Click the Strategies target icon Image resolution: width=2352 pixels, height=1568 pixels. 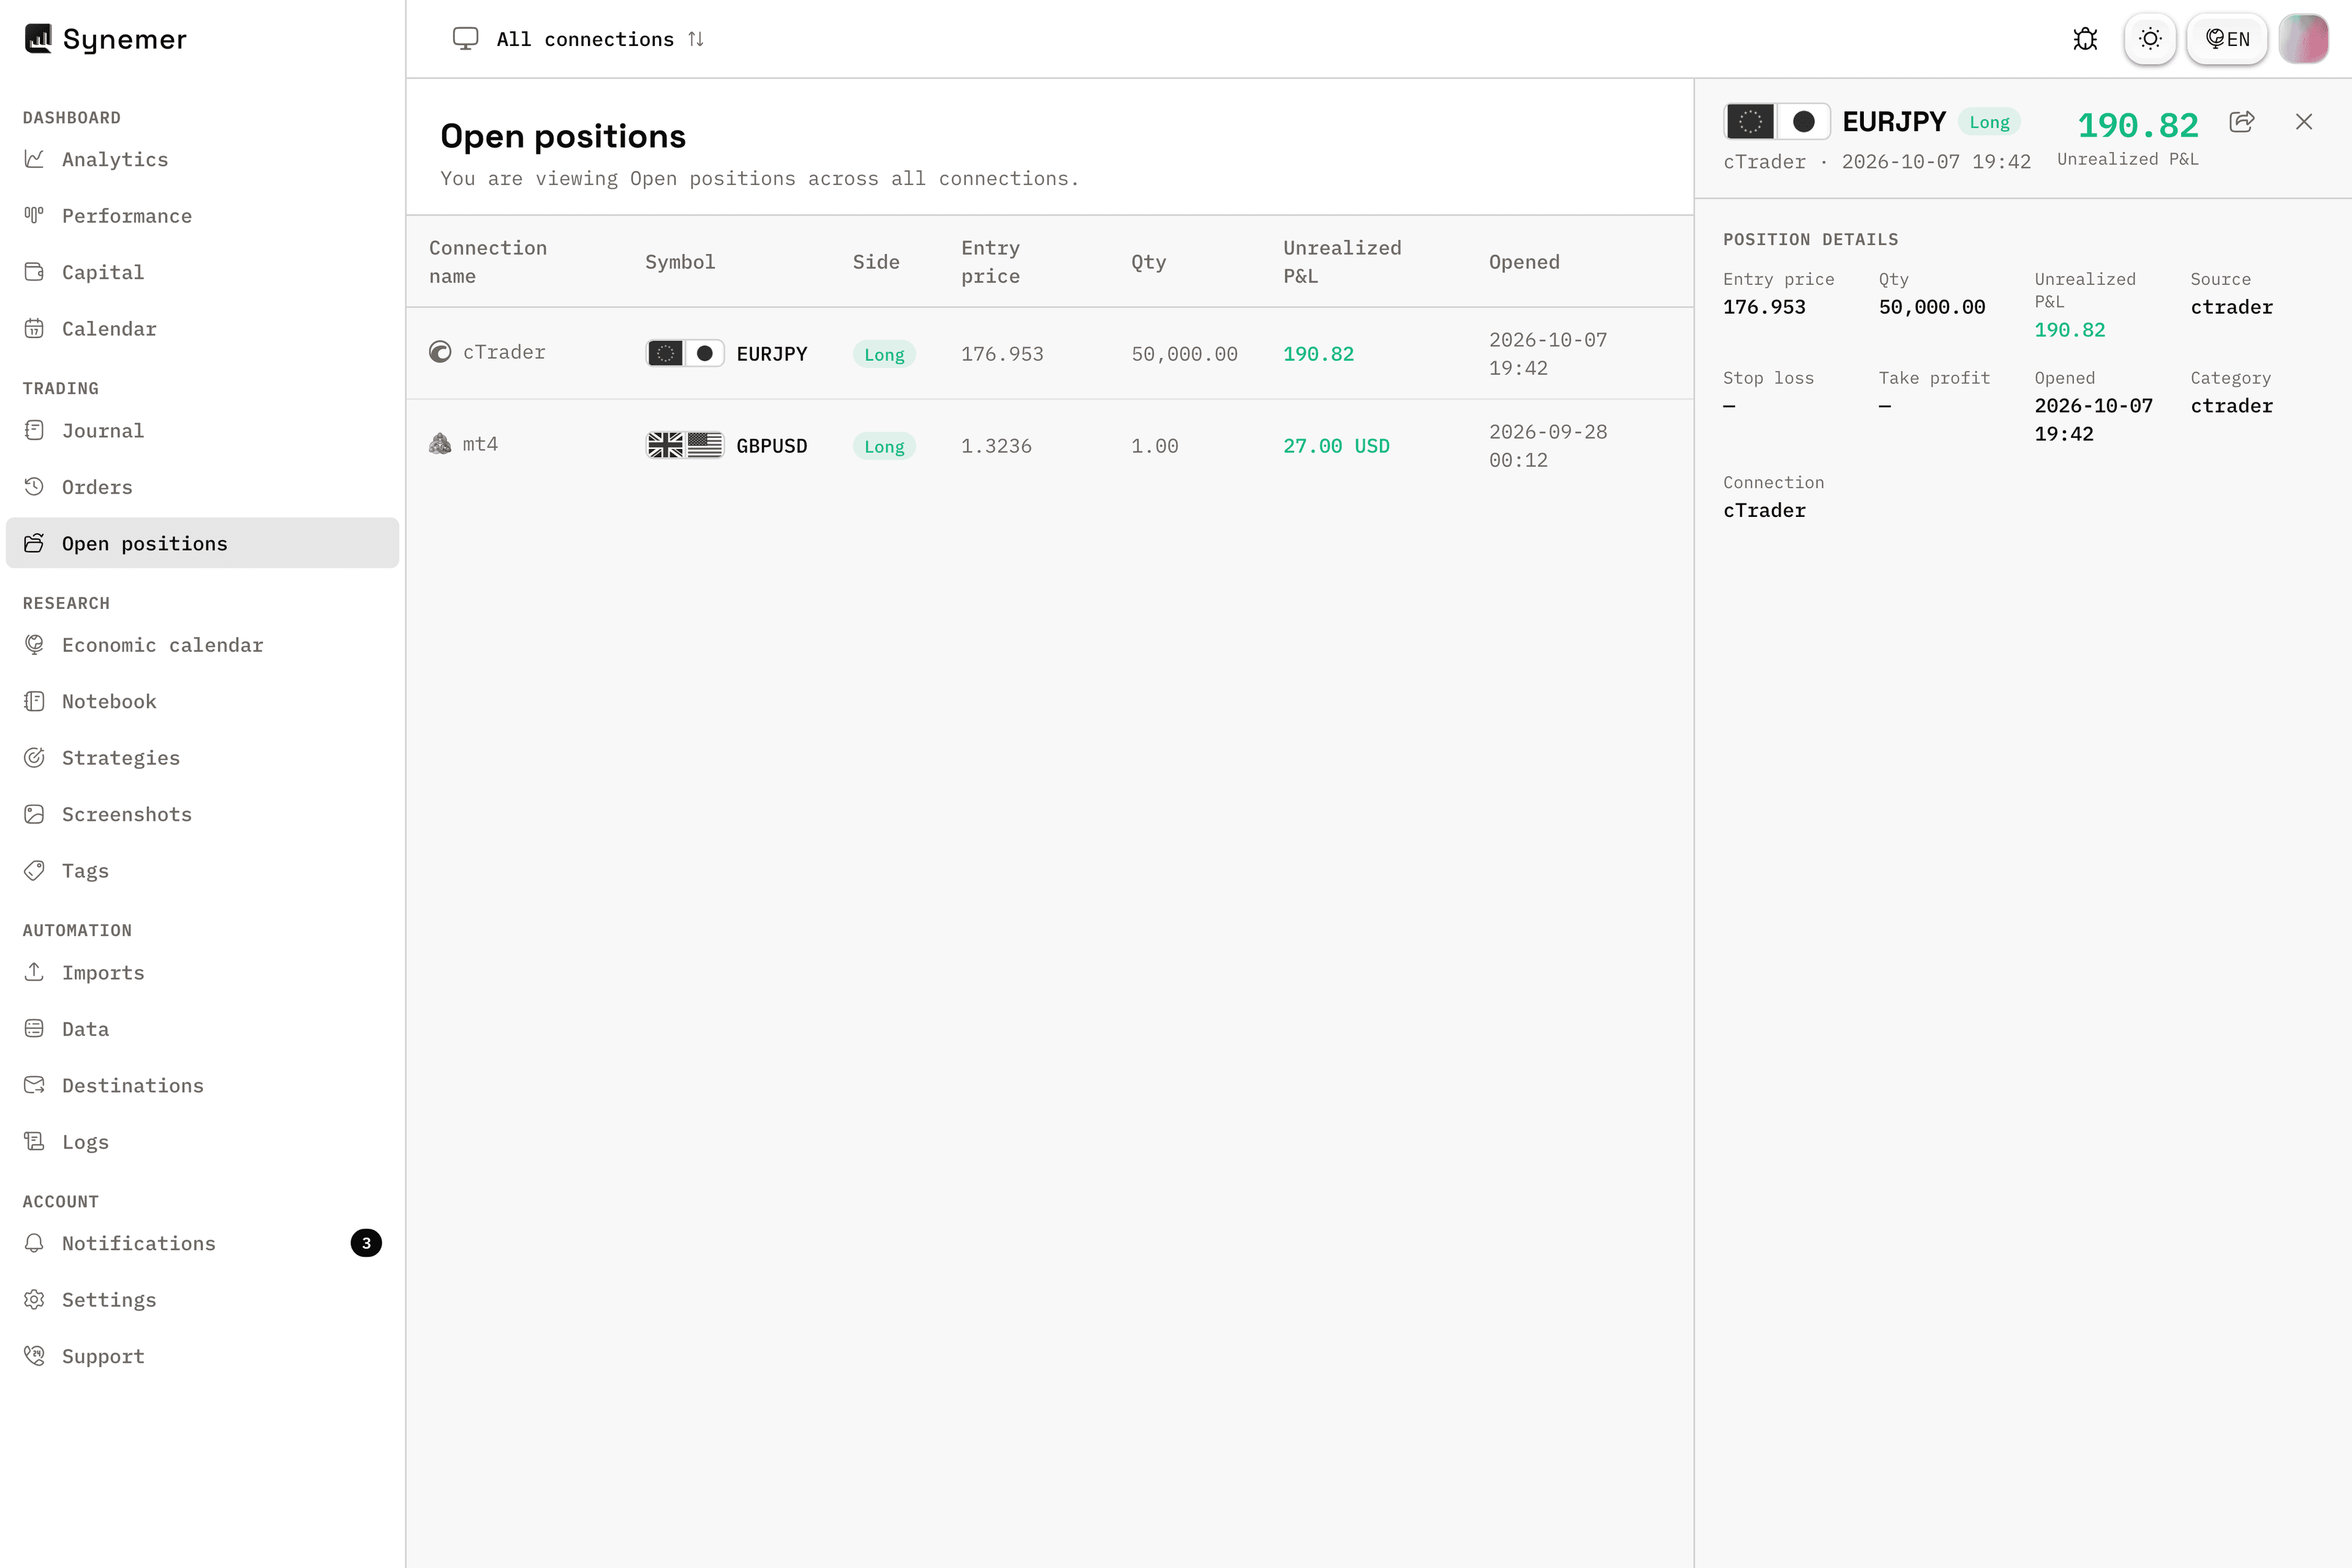pyautogui.click(x=34, y=758)
